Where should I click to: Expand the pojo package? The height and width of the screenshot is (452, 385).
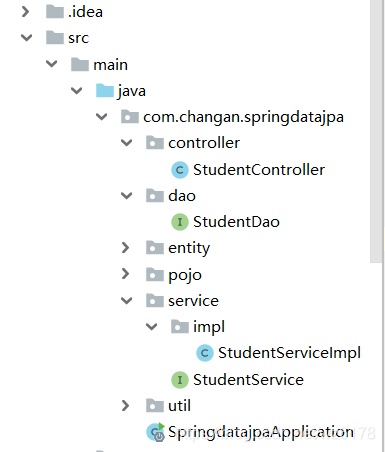click(x=125, y=274)
